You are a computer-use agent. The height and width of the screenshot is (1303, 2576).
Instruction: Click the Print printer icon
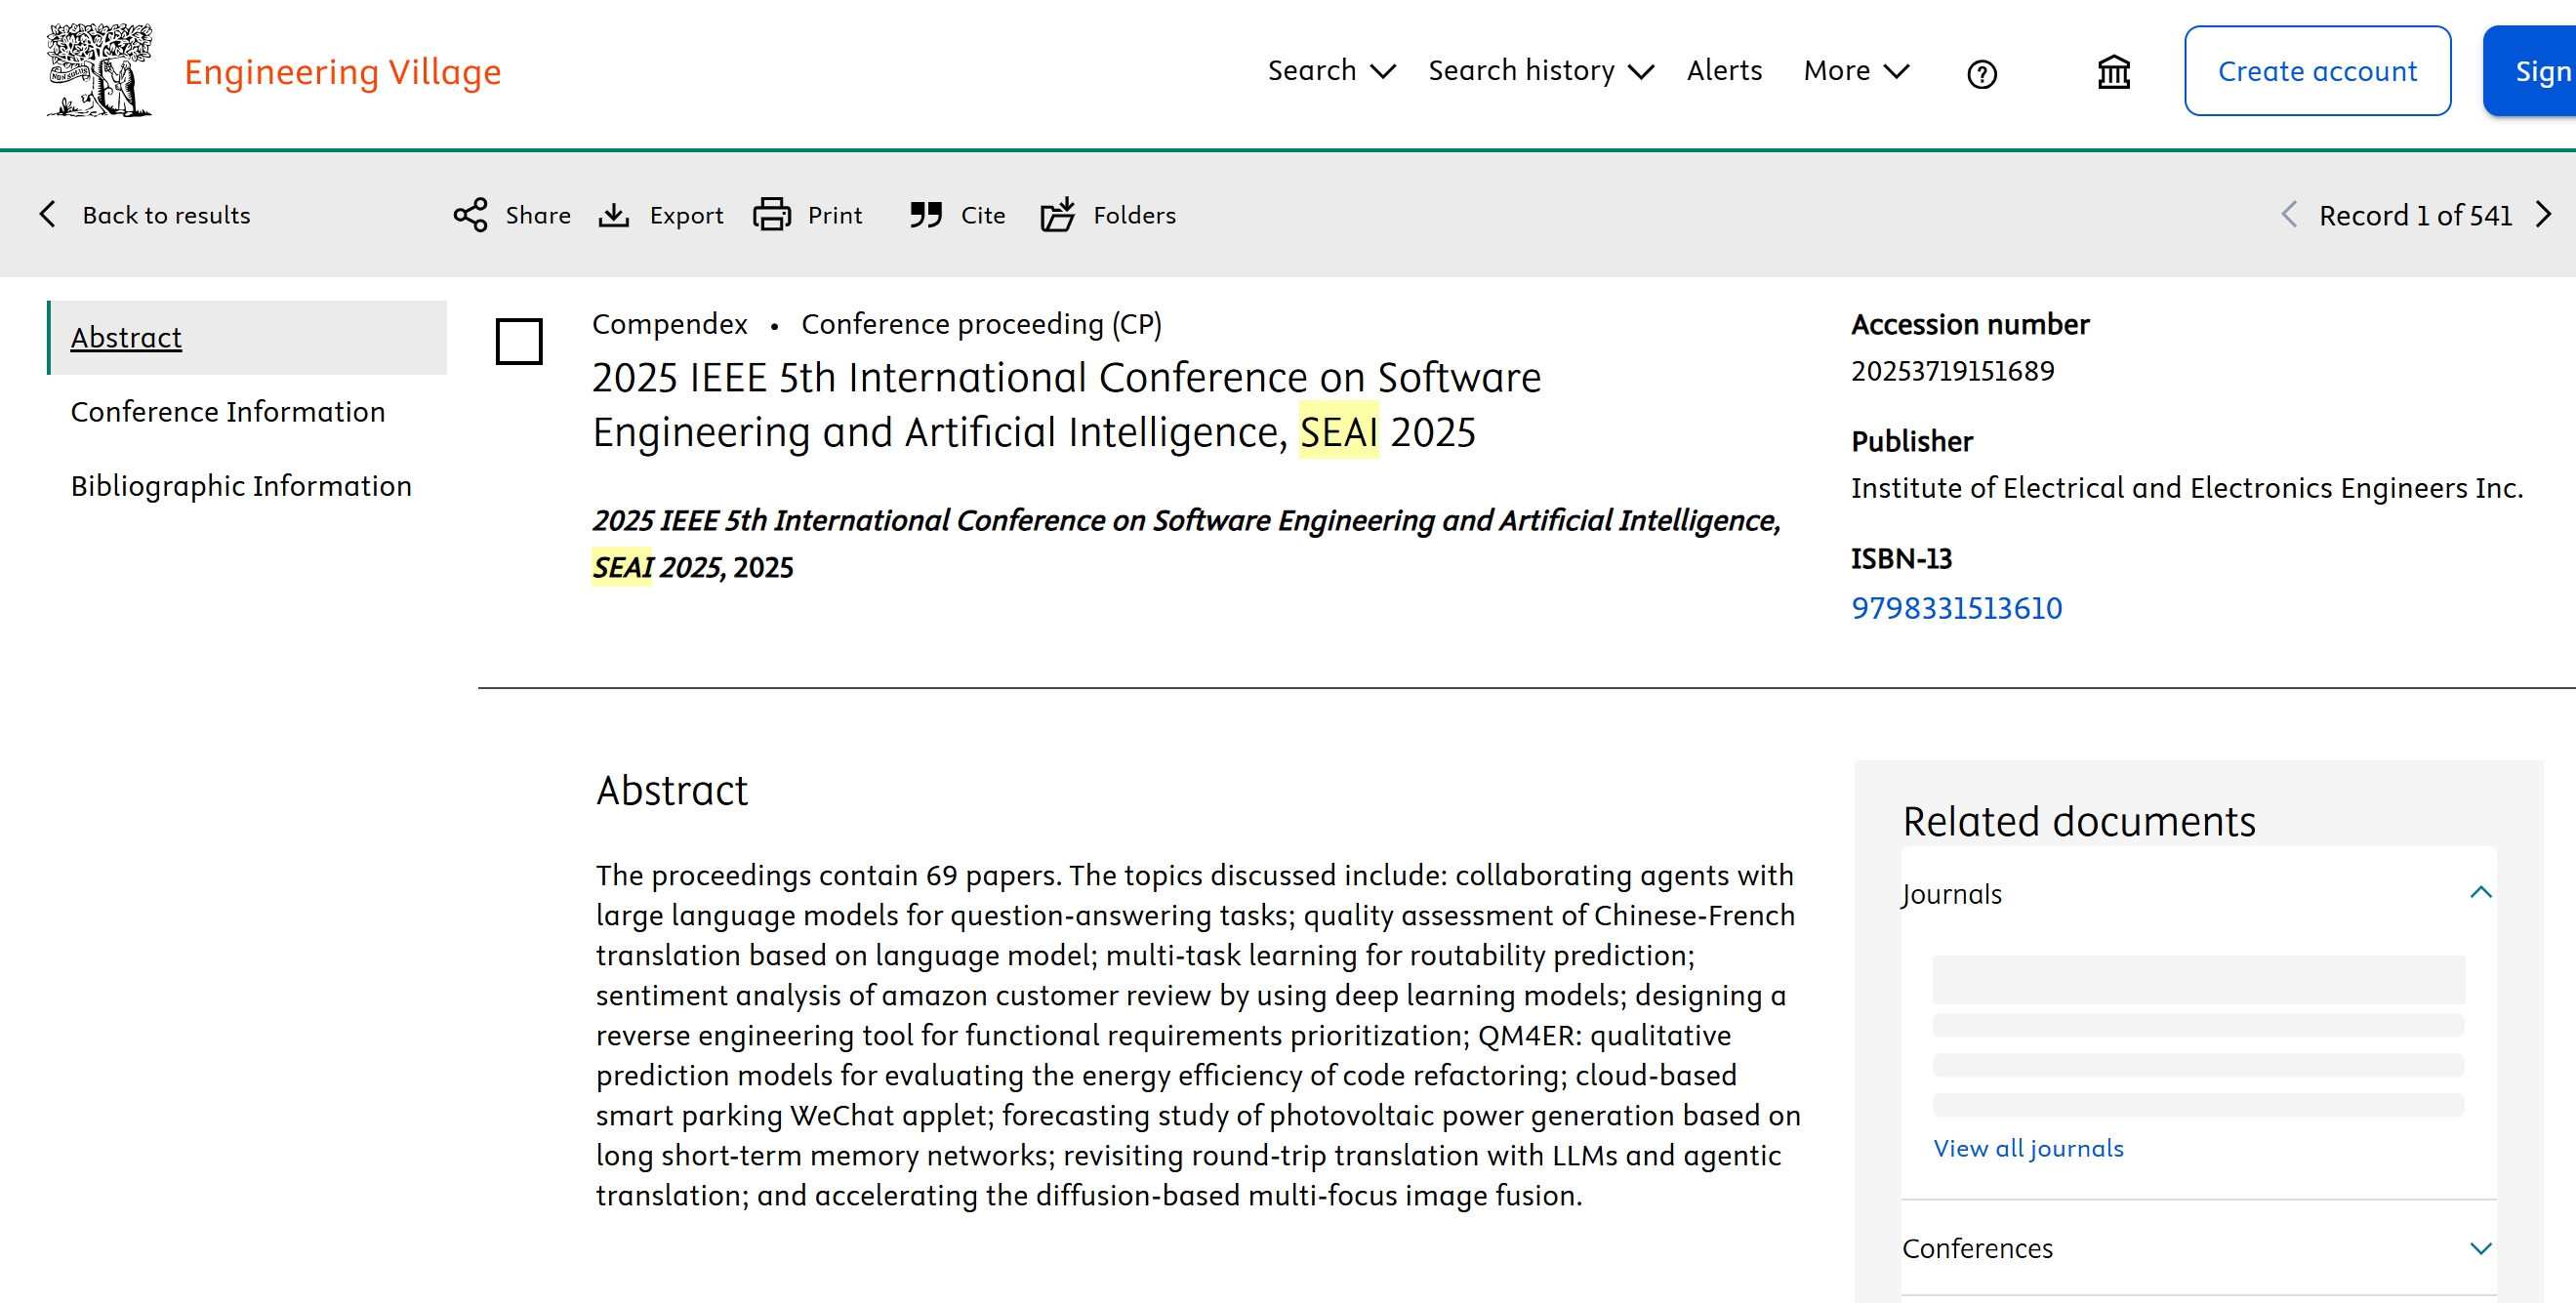coord(771,215)
